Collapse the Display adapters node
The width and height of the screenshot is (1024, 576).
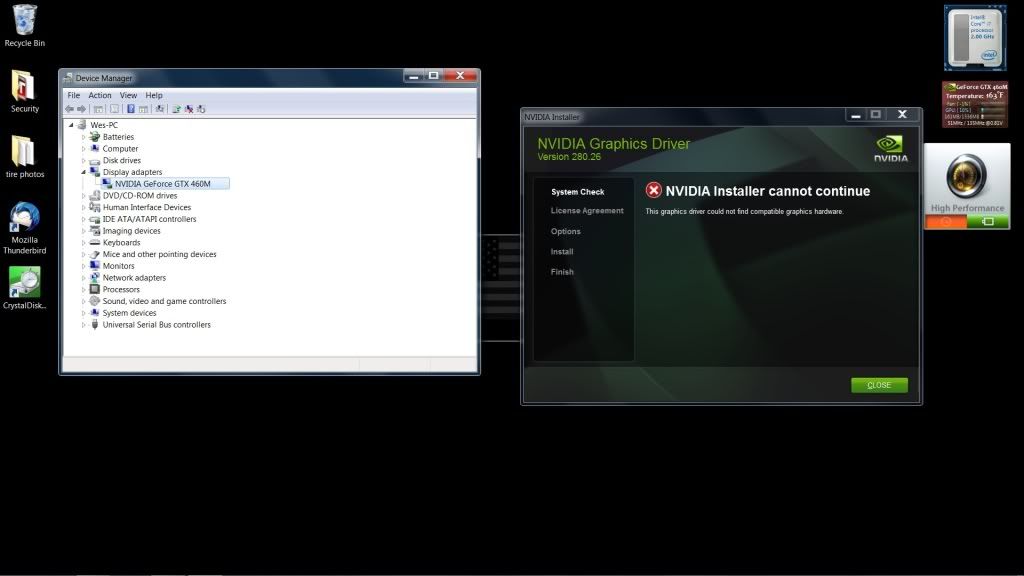pos(84,172)
